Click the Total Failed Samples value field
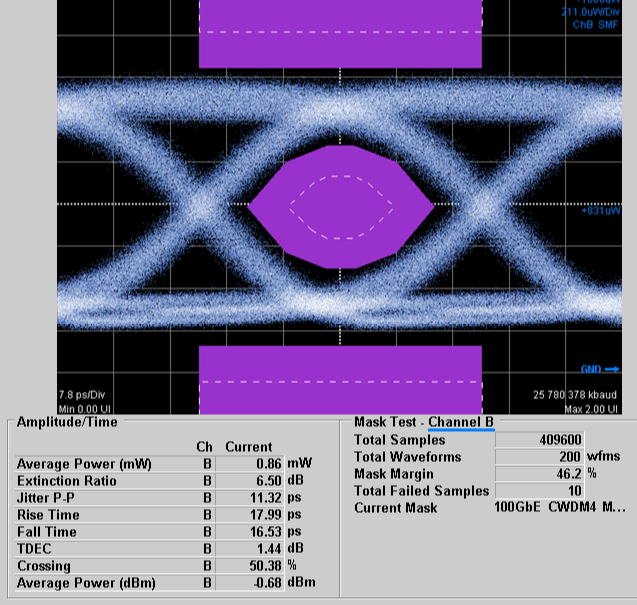The width and height of the screenshot is (637, 605). 539,491
